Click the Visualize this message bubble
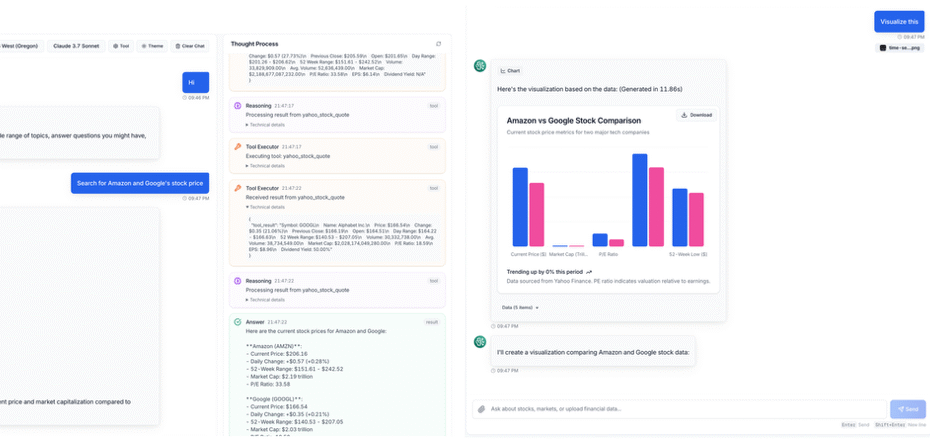Screen dimensions: 930x446 pyautogui.click(x=899, y=21)
